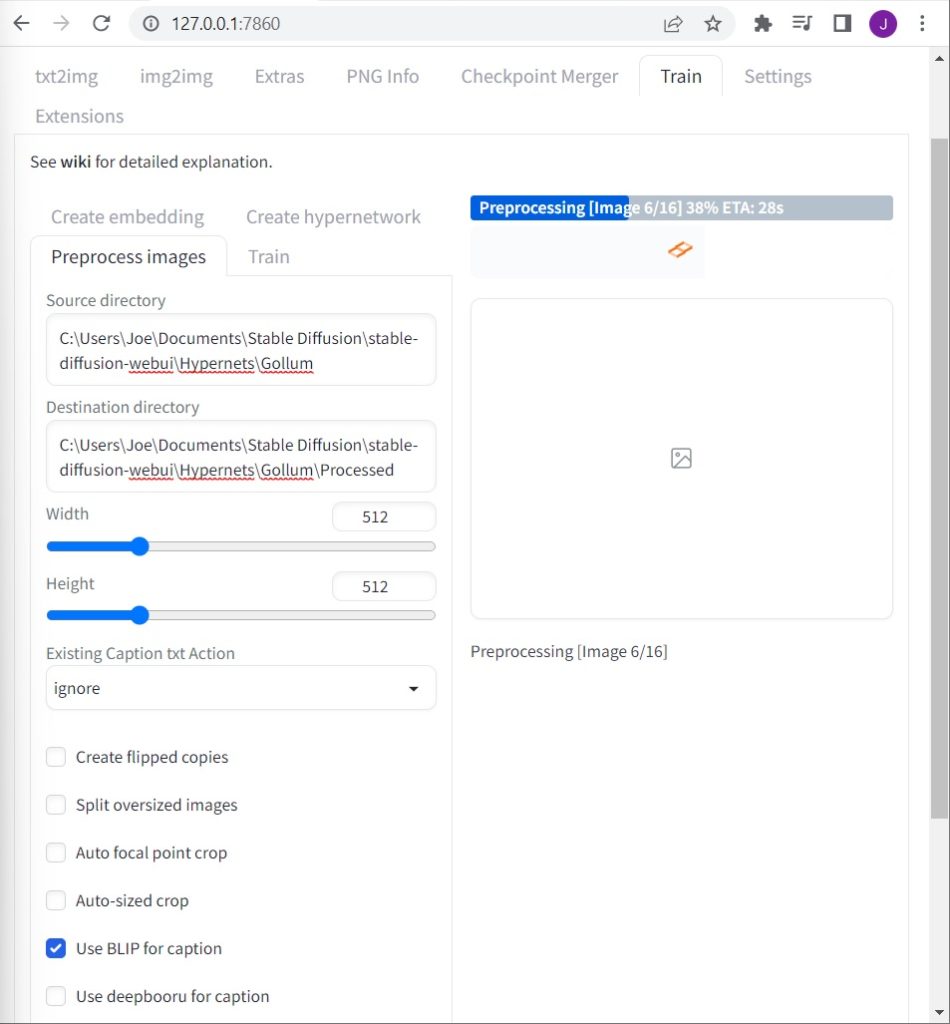This screenshot has width=950, height=1024.
Task: Bookmark this page with star icon
Action: pos(712,24)
